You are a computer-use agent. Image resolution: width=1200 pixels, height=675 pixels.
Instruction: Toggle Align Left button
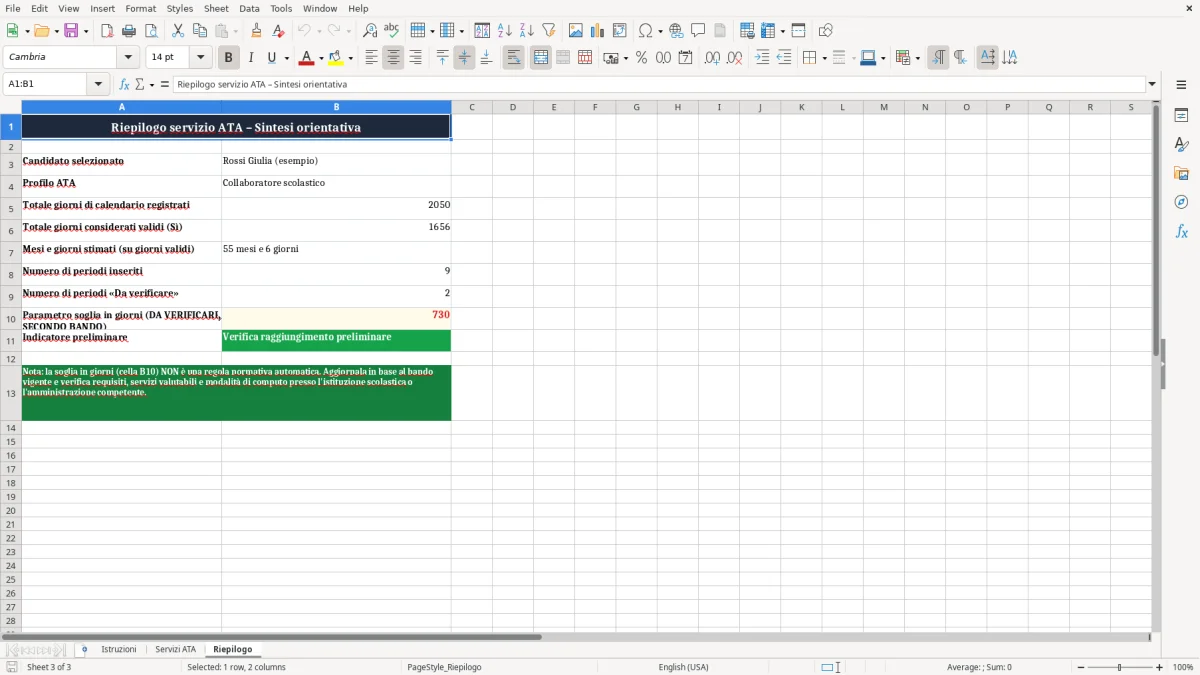(x=372, y=58)
